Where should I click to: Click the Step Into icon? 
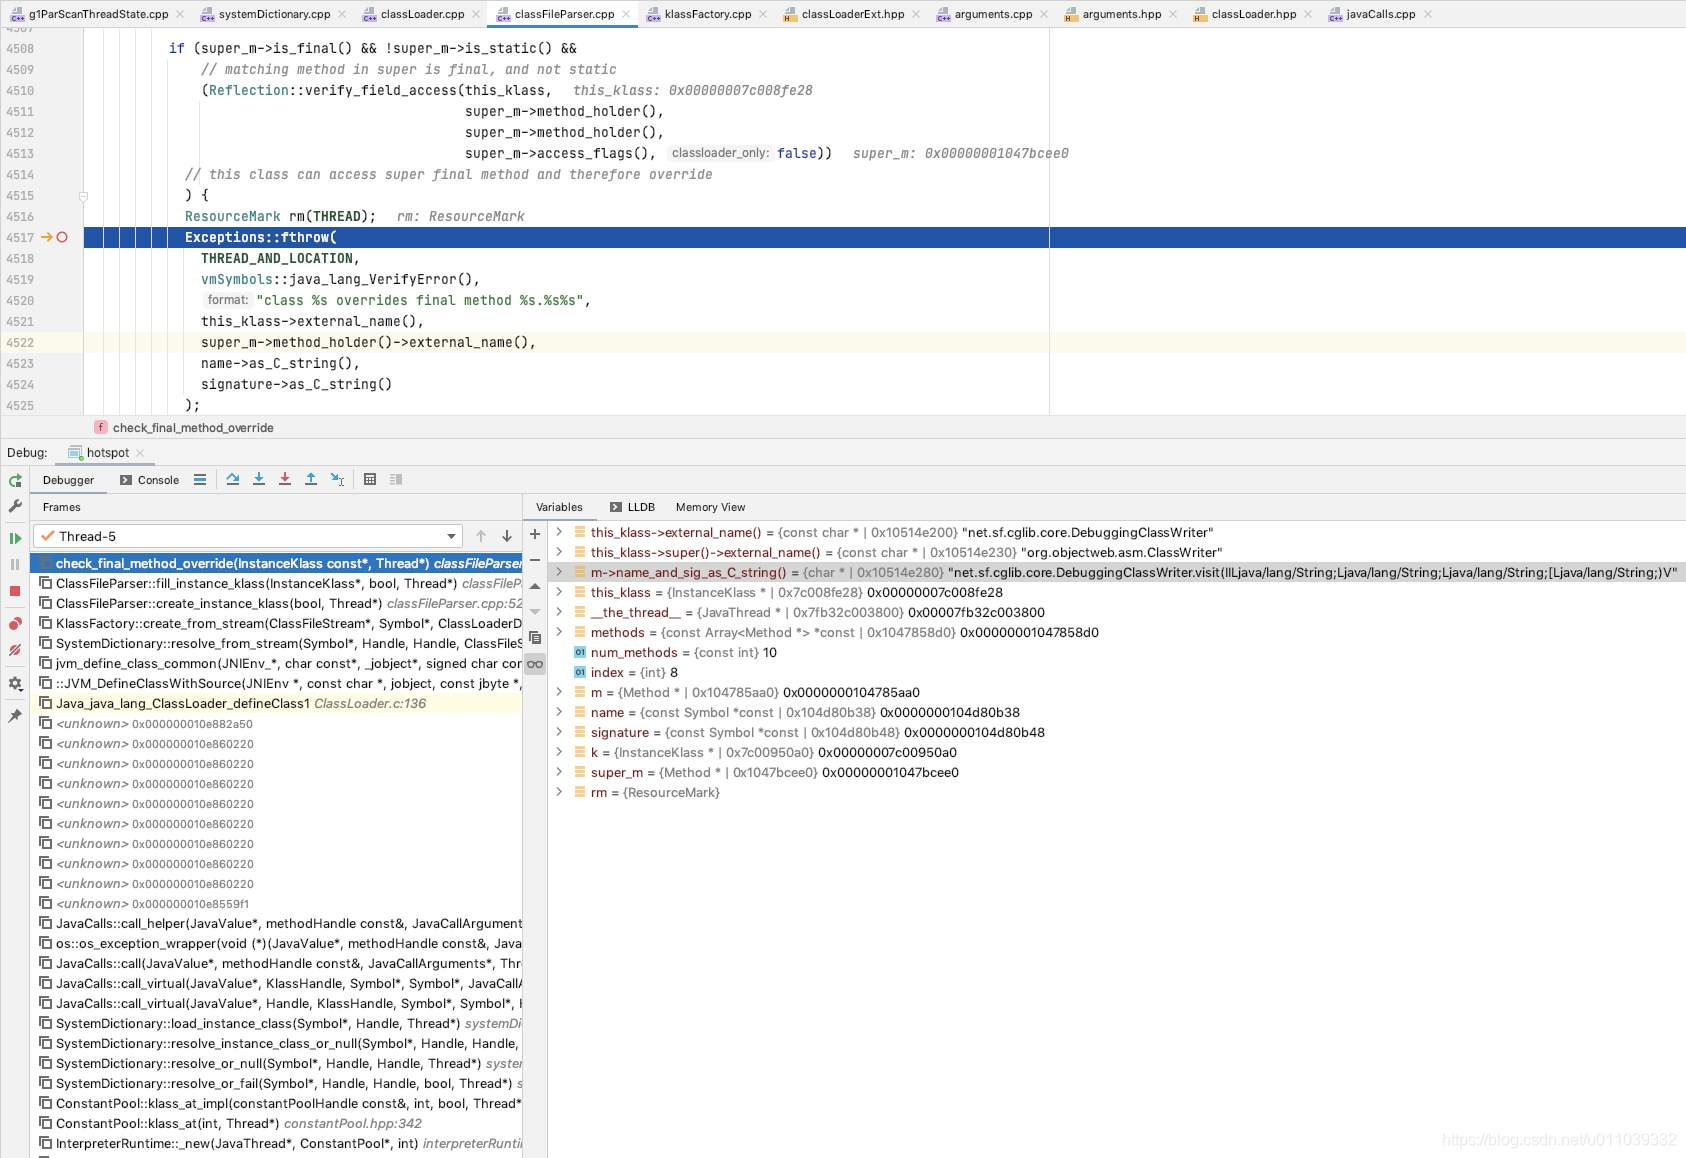259,479
